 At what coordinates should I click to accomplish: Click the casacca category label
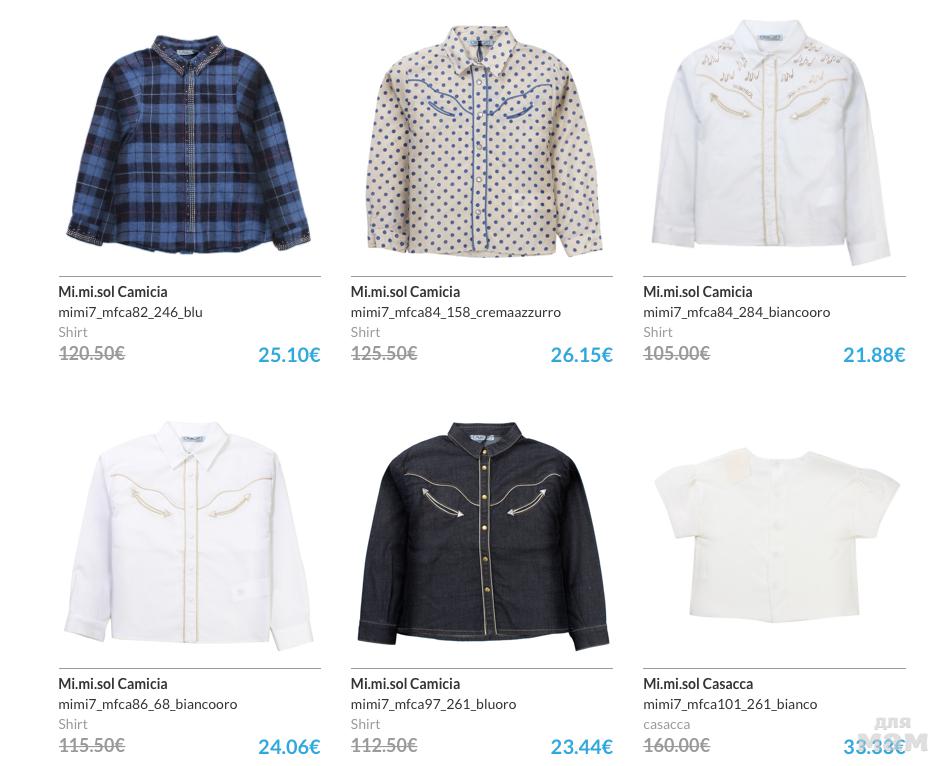(x=666, y=725)
